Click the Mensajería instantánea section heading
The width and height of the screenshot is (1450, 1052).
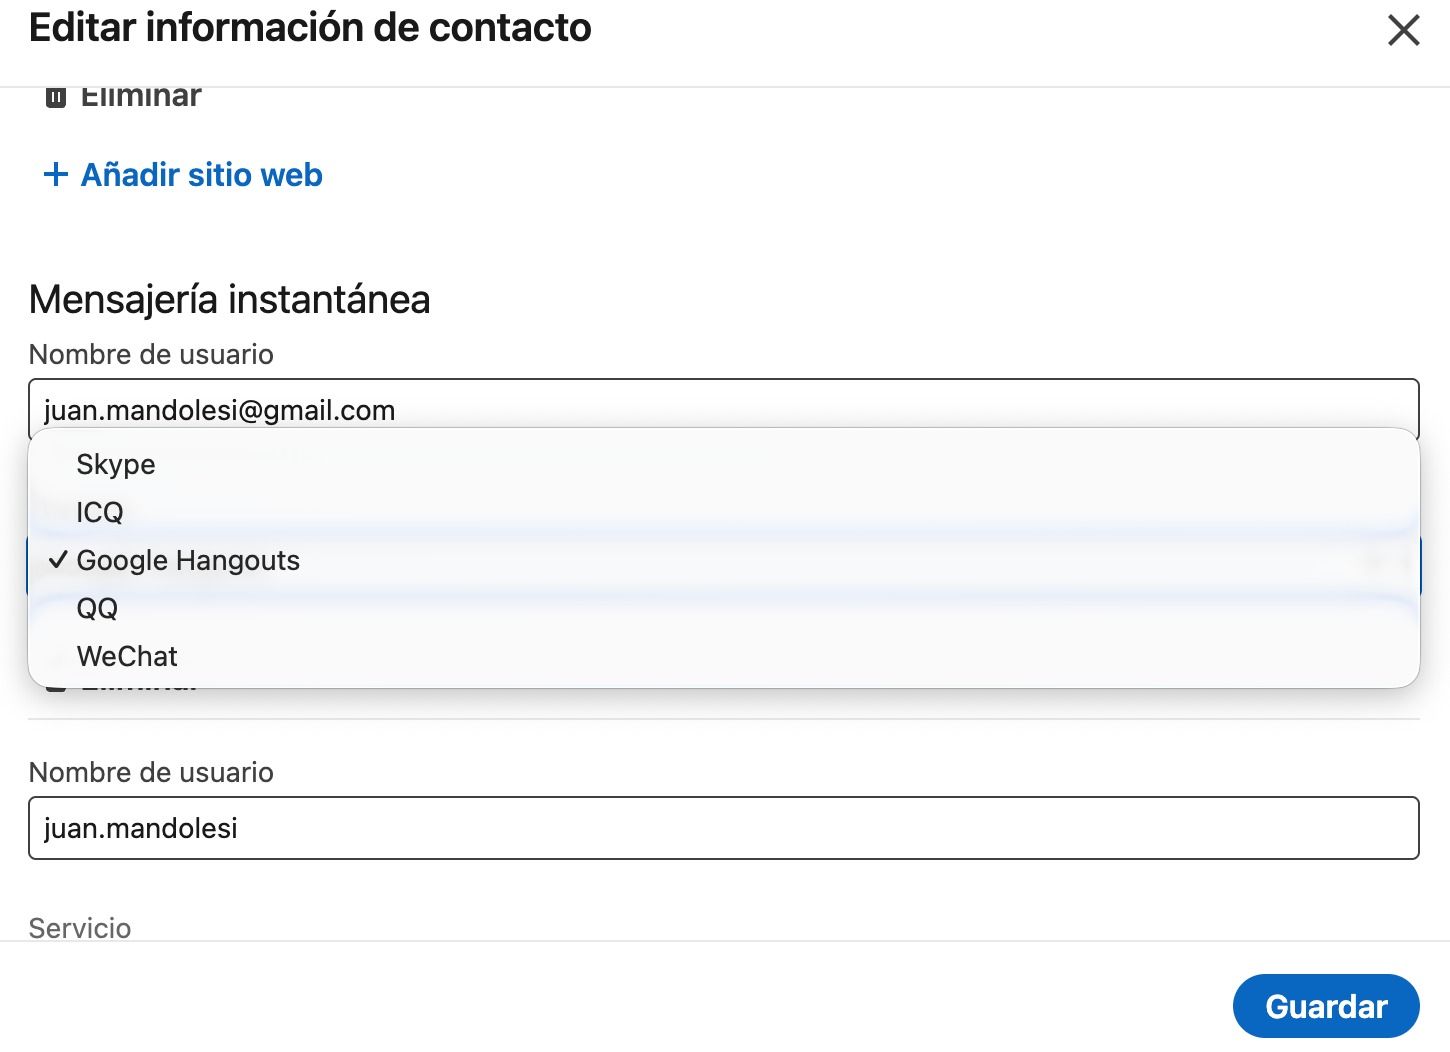click(x=229, y=299)
